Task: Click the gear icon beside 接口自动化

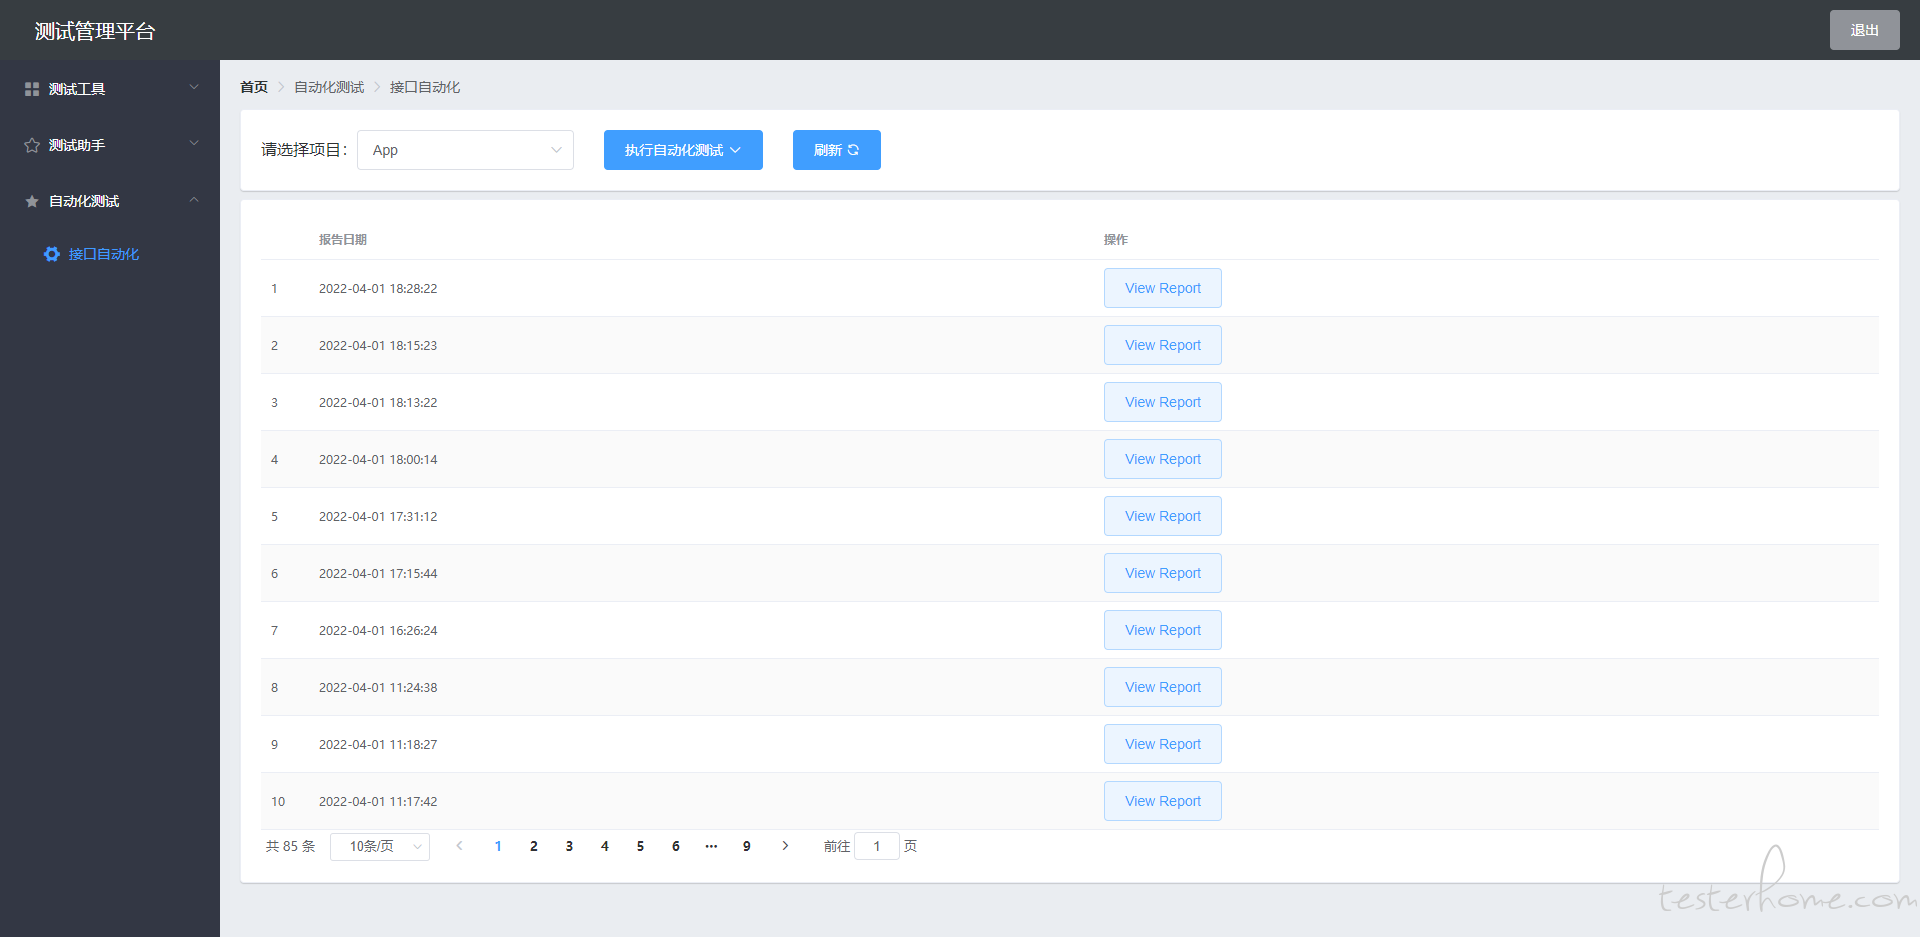Action: click(52, 254)
